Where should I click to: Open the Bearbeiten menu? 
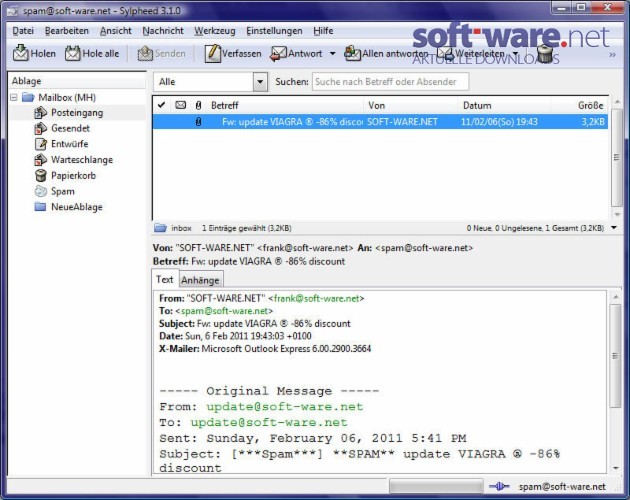[x=67, y=31]
